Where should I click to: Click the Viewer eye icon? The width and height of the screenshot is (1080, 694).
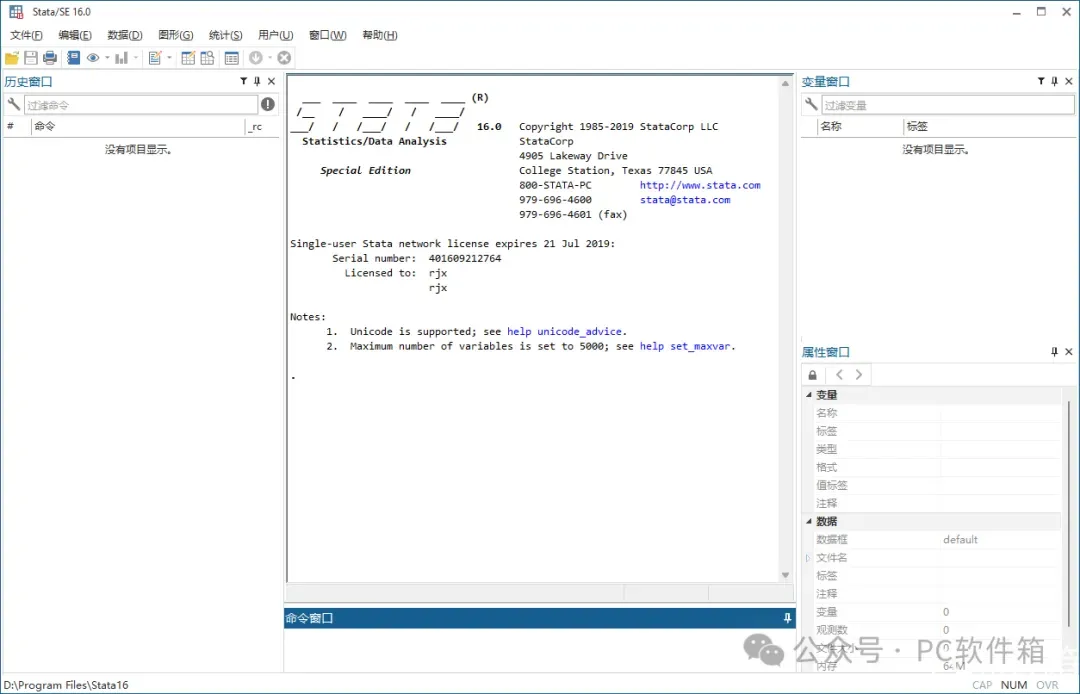[93, 58]
